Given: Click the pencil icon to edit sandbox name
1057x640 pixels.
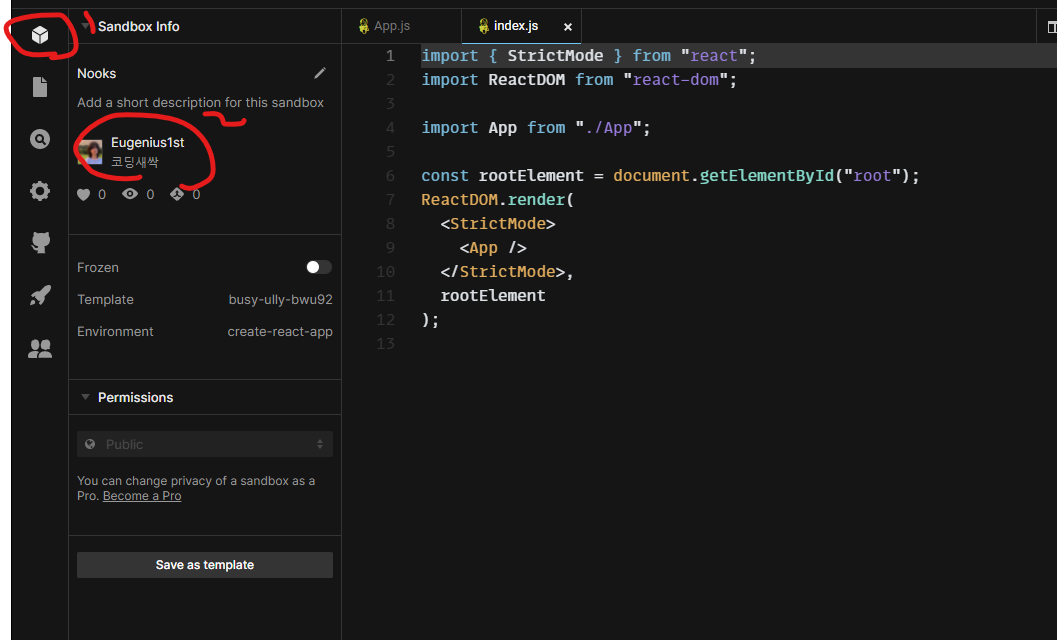Looking at the screenshot, I should (x=320, y=73).
